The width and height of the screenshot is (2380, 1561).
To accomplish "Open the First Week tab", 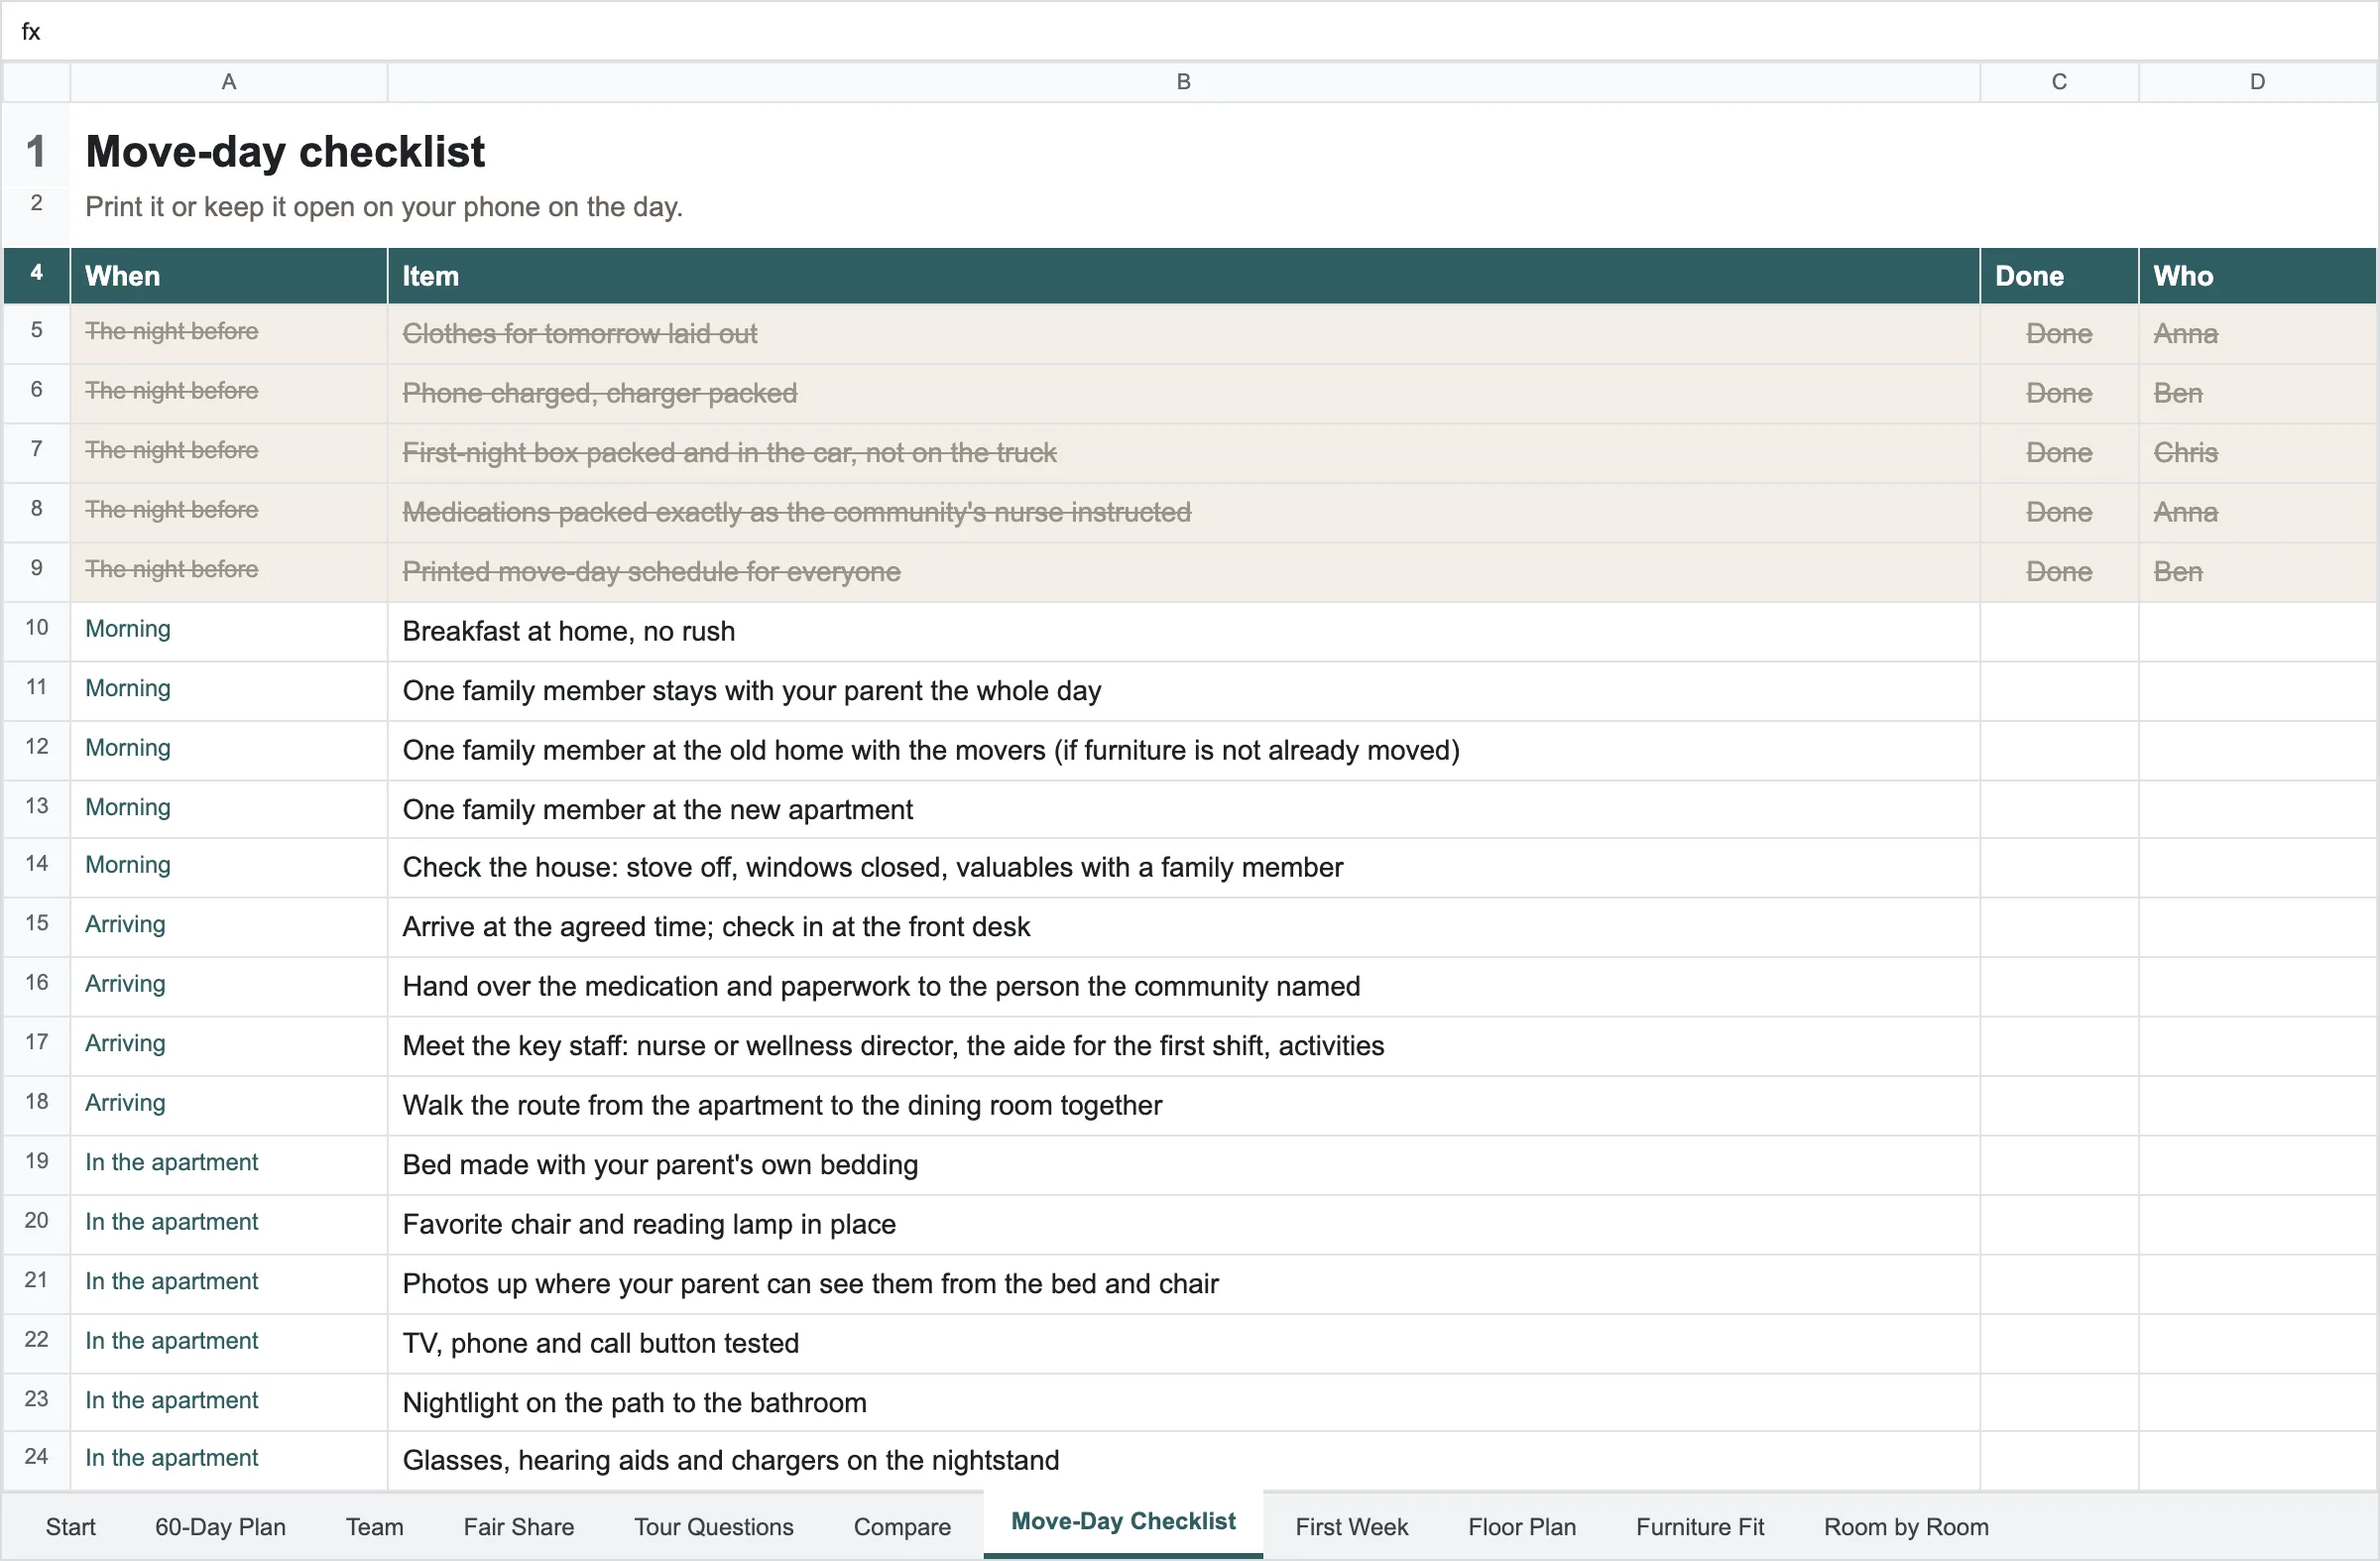I will pos(1351,1527).
